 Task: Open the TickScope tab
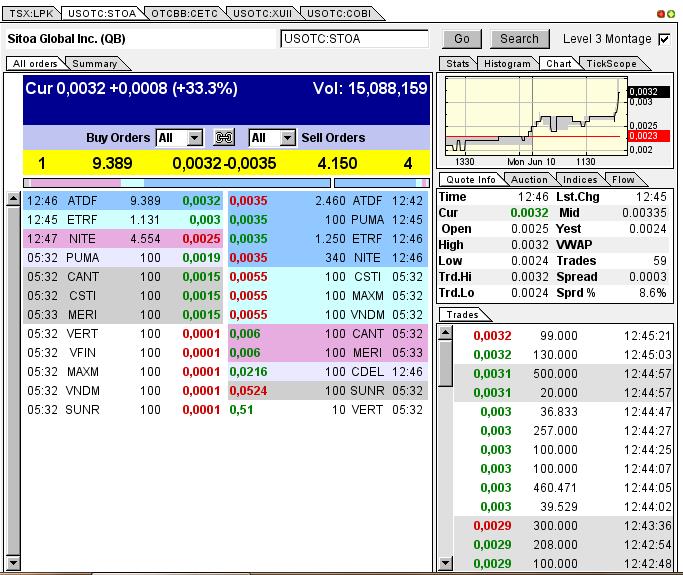tap(611, 64)
